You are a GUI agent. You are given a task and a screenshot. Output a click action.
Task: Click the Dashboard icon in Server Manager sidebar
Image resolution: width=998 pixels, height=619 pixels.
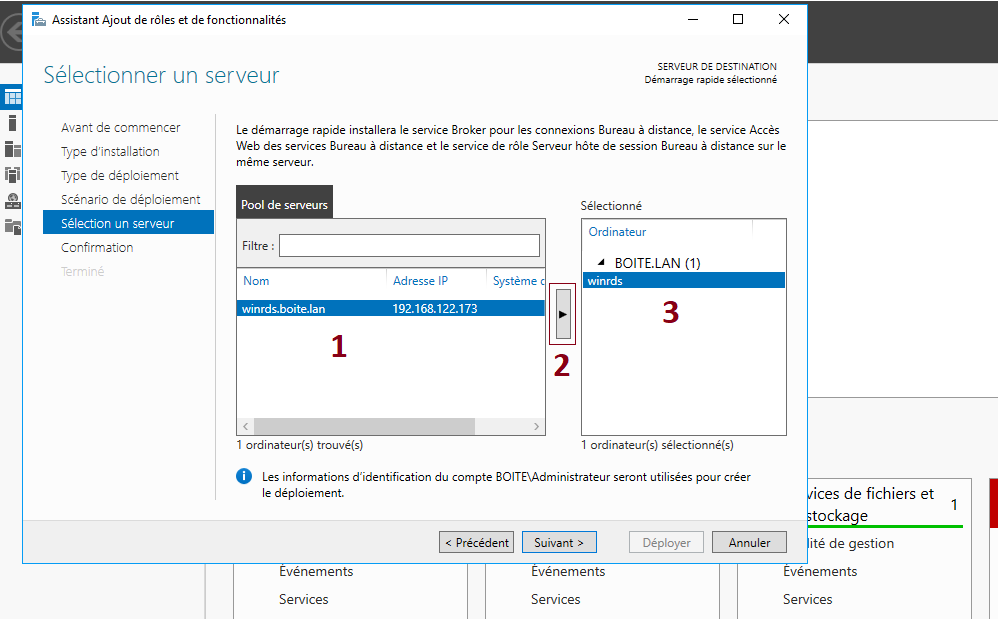12,97
